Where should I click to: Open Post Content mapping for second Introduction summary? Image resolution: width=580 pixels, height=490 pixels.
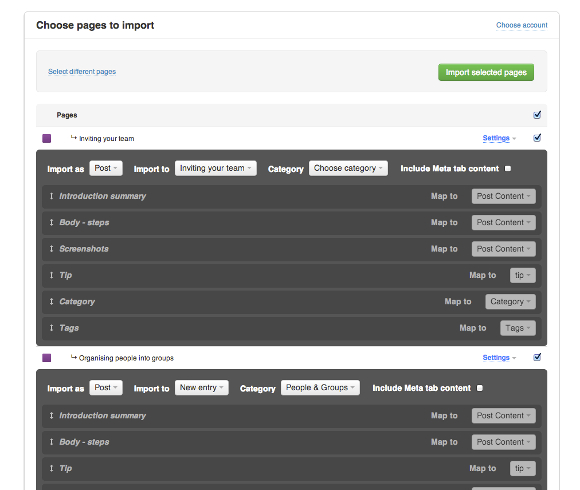coord(503,416)
